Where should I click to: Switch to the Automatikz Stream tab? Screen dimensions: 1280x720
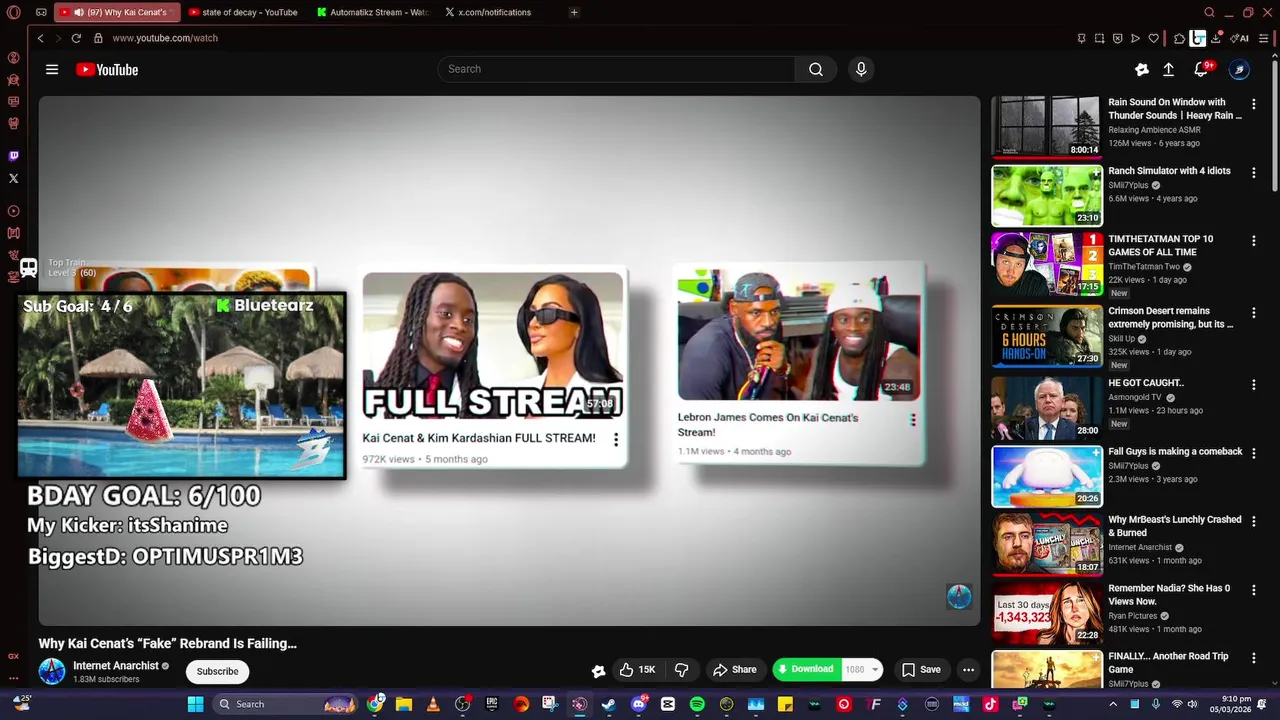pos(372,12)
